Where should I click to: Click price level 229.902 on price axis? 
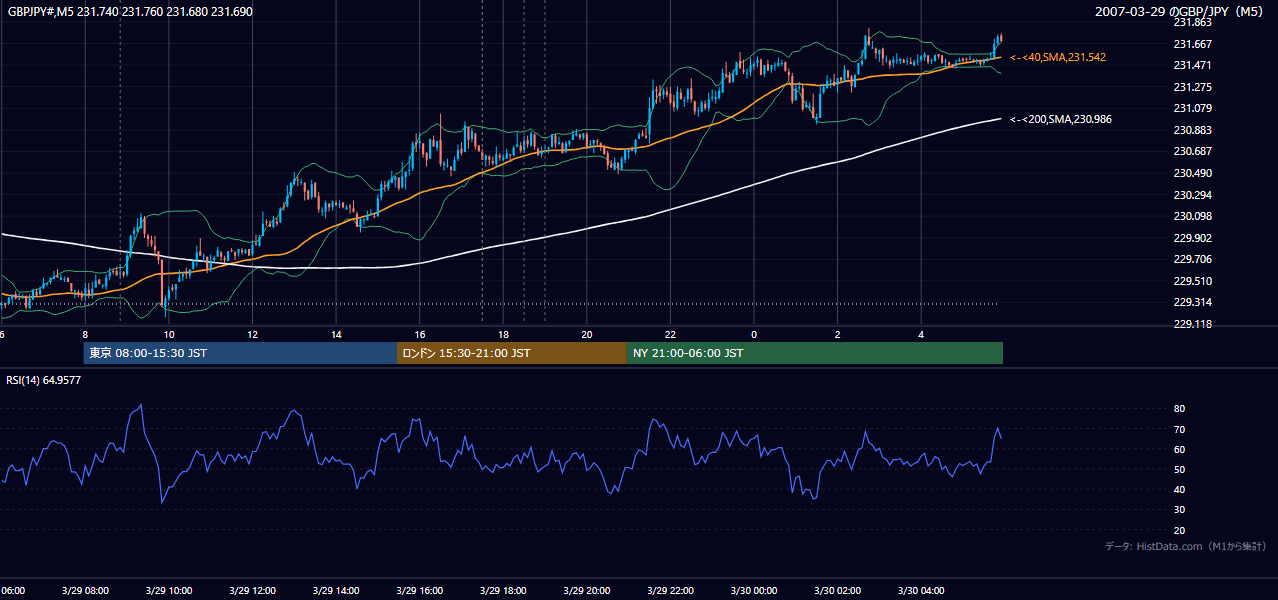point(1192,238)
